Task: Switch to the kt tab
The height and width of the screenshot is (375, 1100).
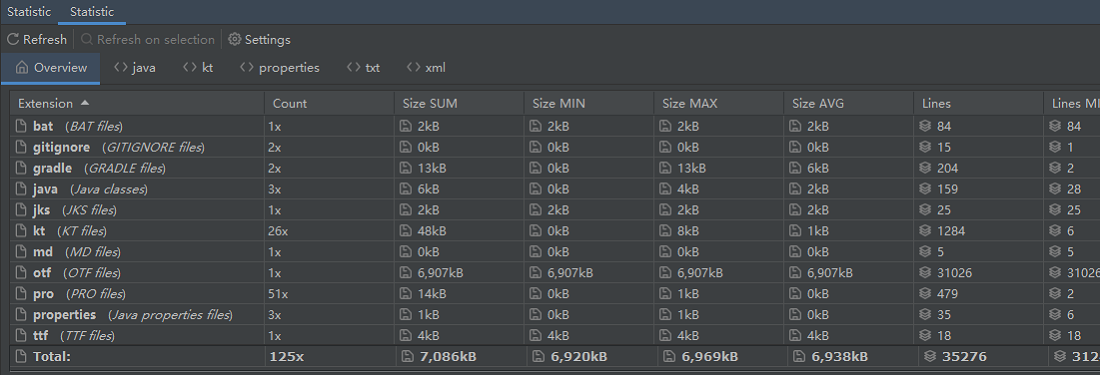Action: [x=198, y=68]
